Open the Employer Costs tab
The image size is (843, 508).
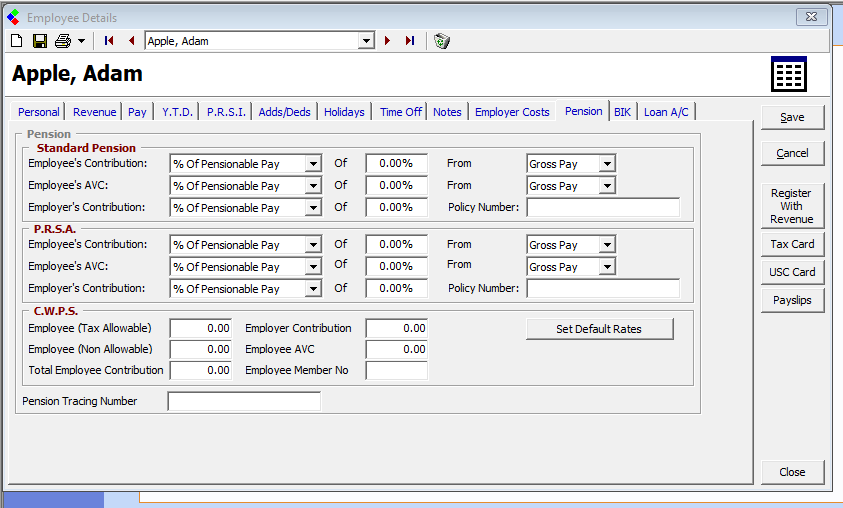(512, 112)
